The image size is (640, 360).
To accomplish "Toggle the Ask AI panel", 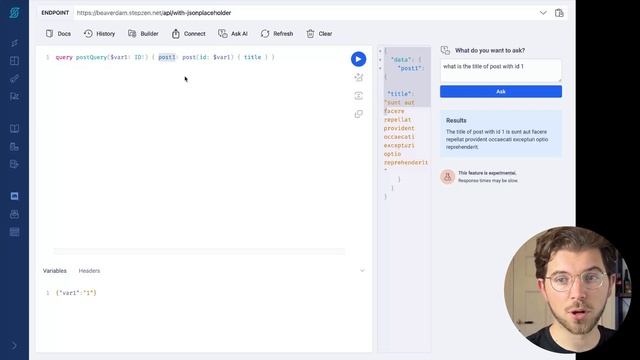I will coord(233,34).
